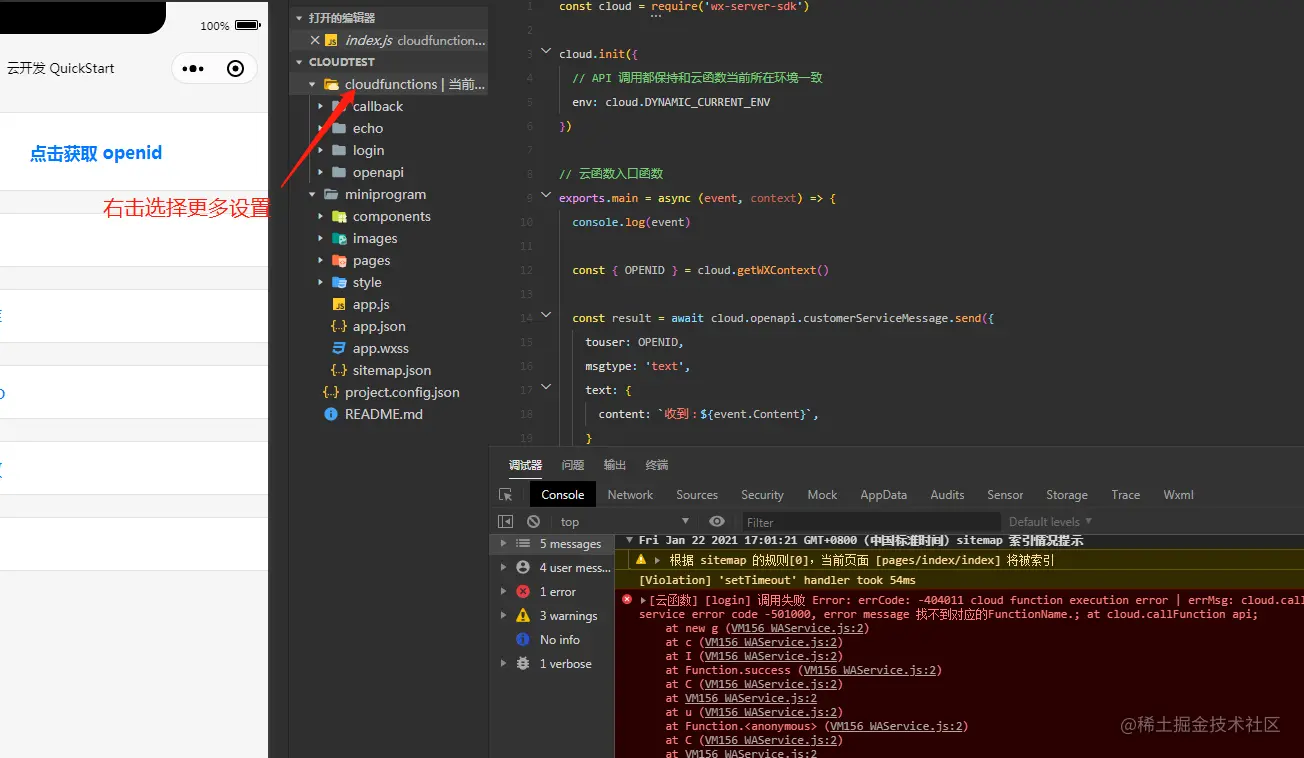Click the blue info icon beside No info
The width and height of the screenshot is (1304, 758).
[x=522, y=639]
